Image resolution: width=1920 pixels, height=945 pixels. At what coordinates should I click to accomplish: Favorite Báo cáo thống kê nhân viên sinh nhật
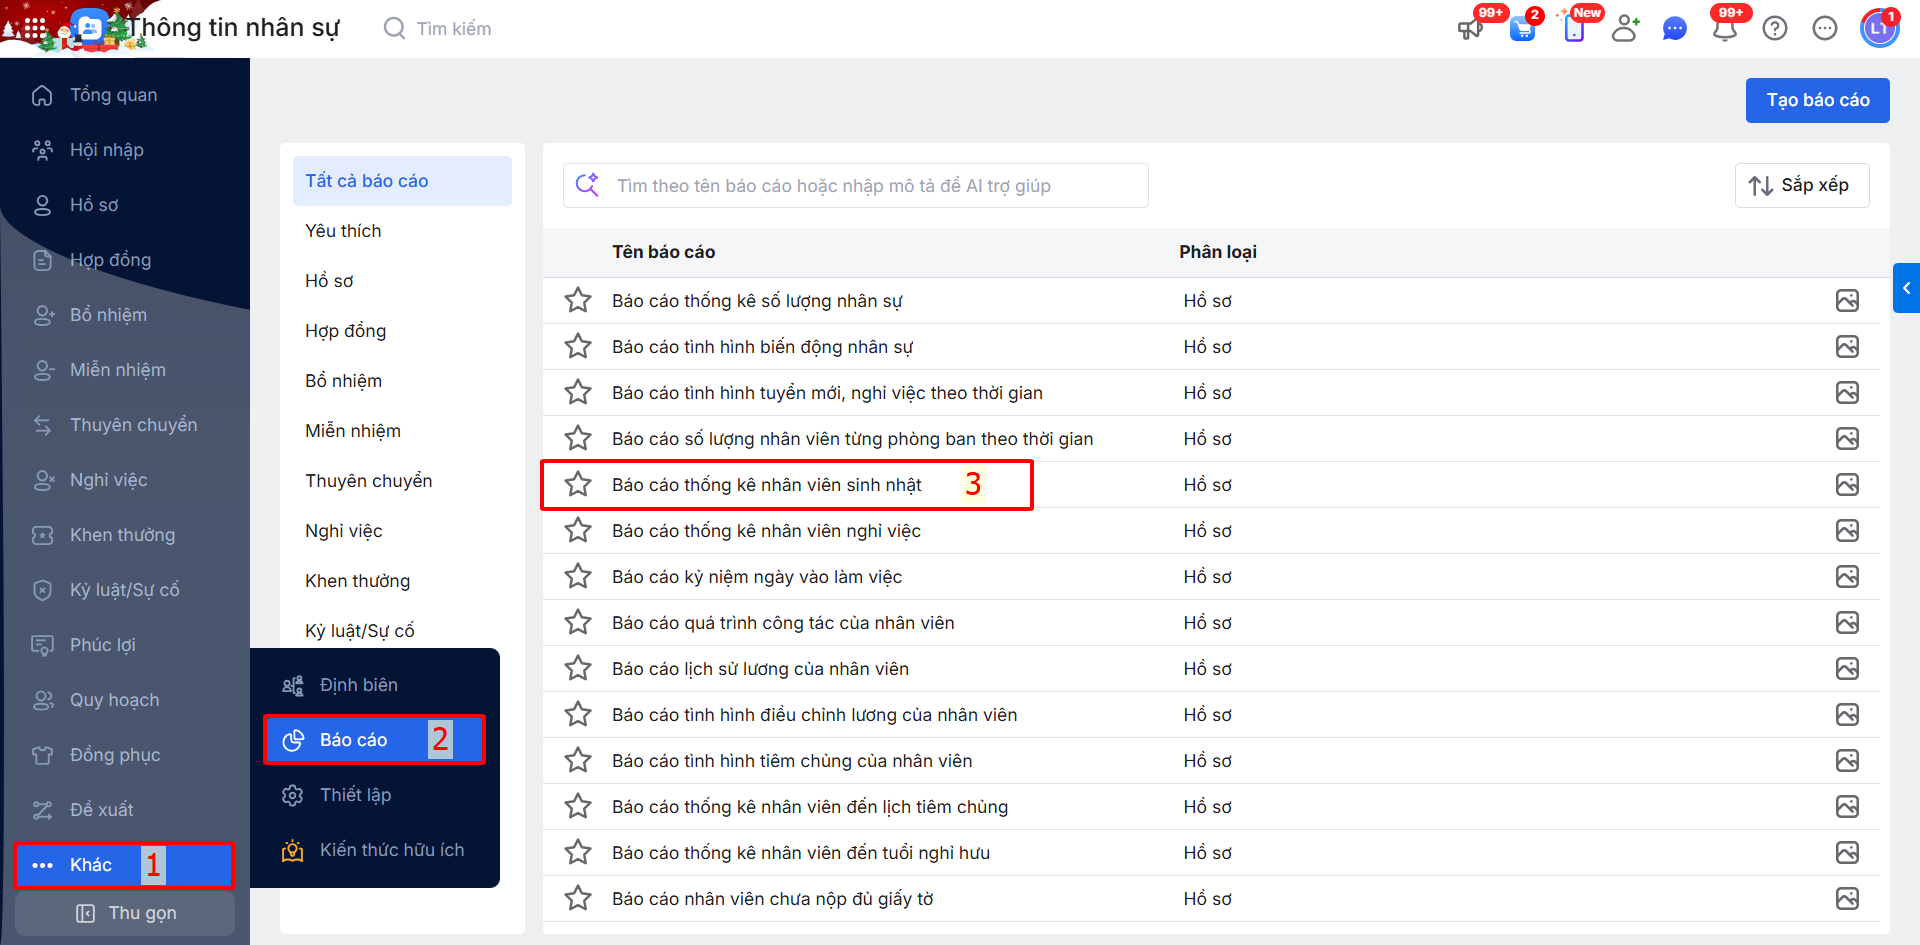pyautogui.click(x=578, y=485)
